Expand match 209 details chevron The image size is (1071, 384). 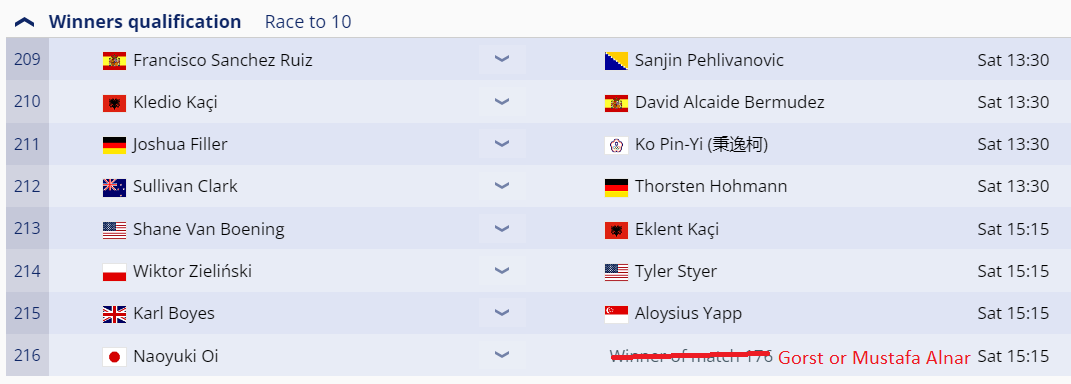coord(502,60)
